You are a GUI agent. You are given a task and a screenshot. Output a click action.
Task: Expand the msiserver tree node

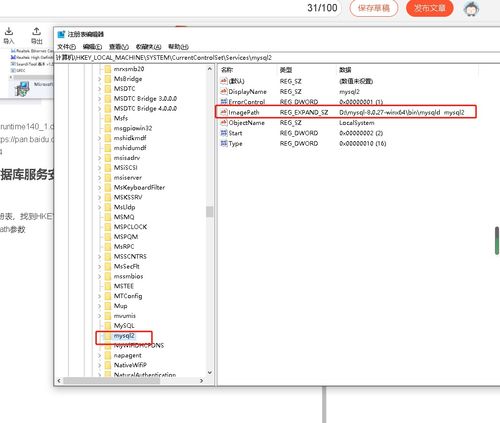click(x=99, y=178)
